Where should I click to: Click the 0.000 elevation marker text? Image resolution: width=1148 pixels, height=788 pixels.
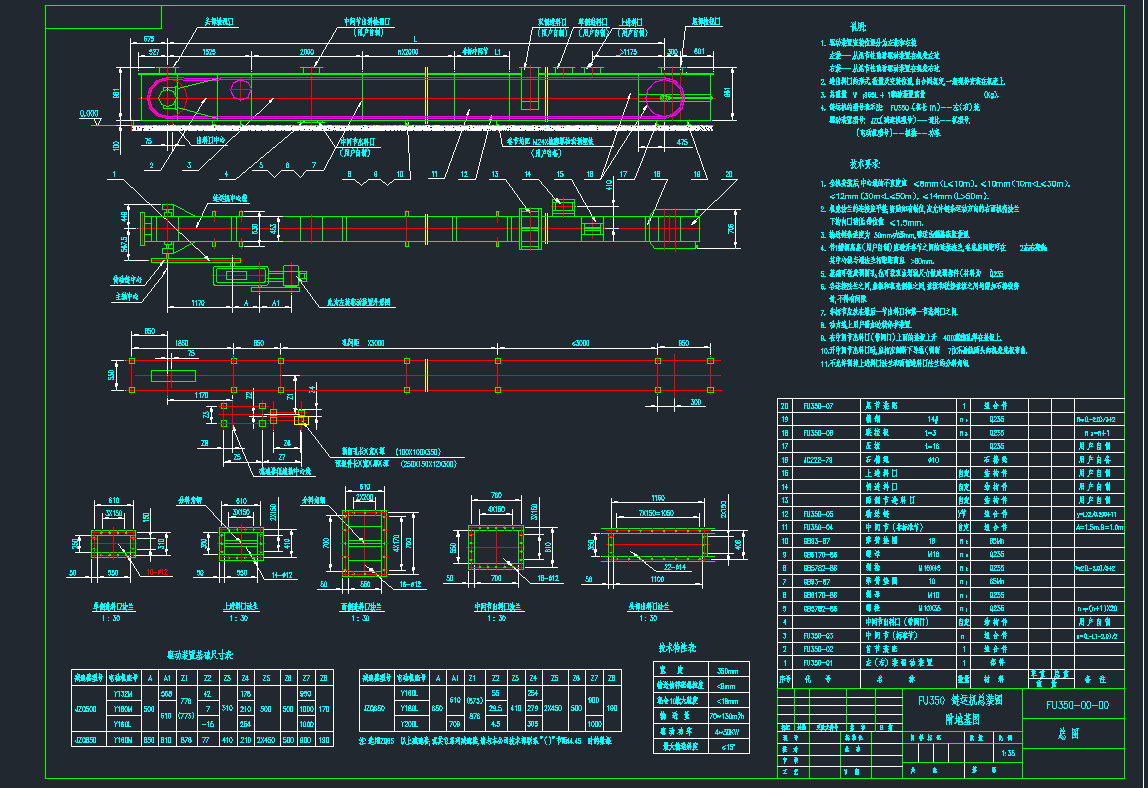[x=89, y=114]
